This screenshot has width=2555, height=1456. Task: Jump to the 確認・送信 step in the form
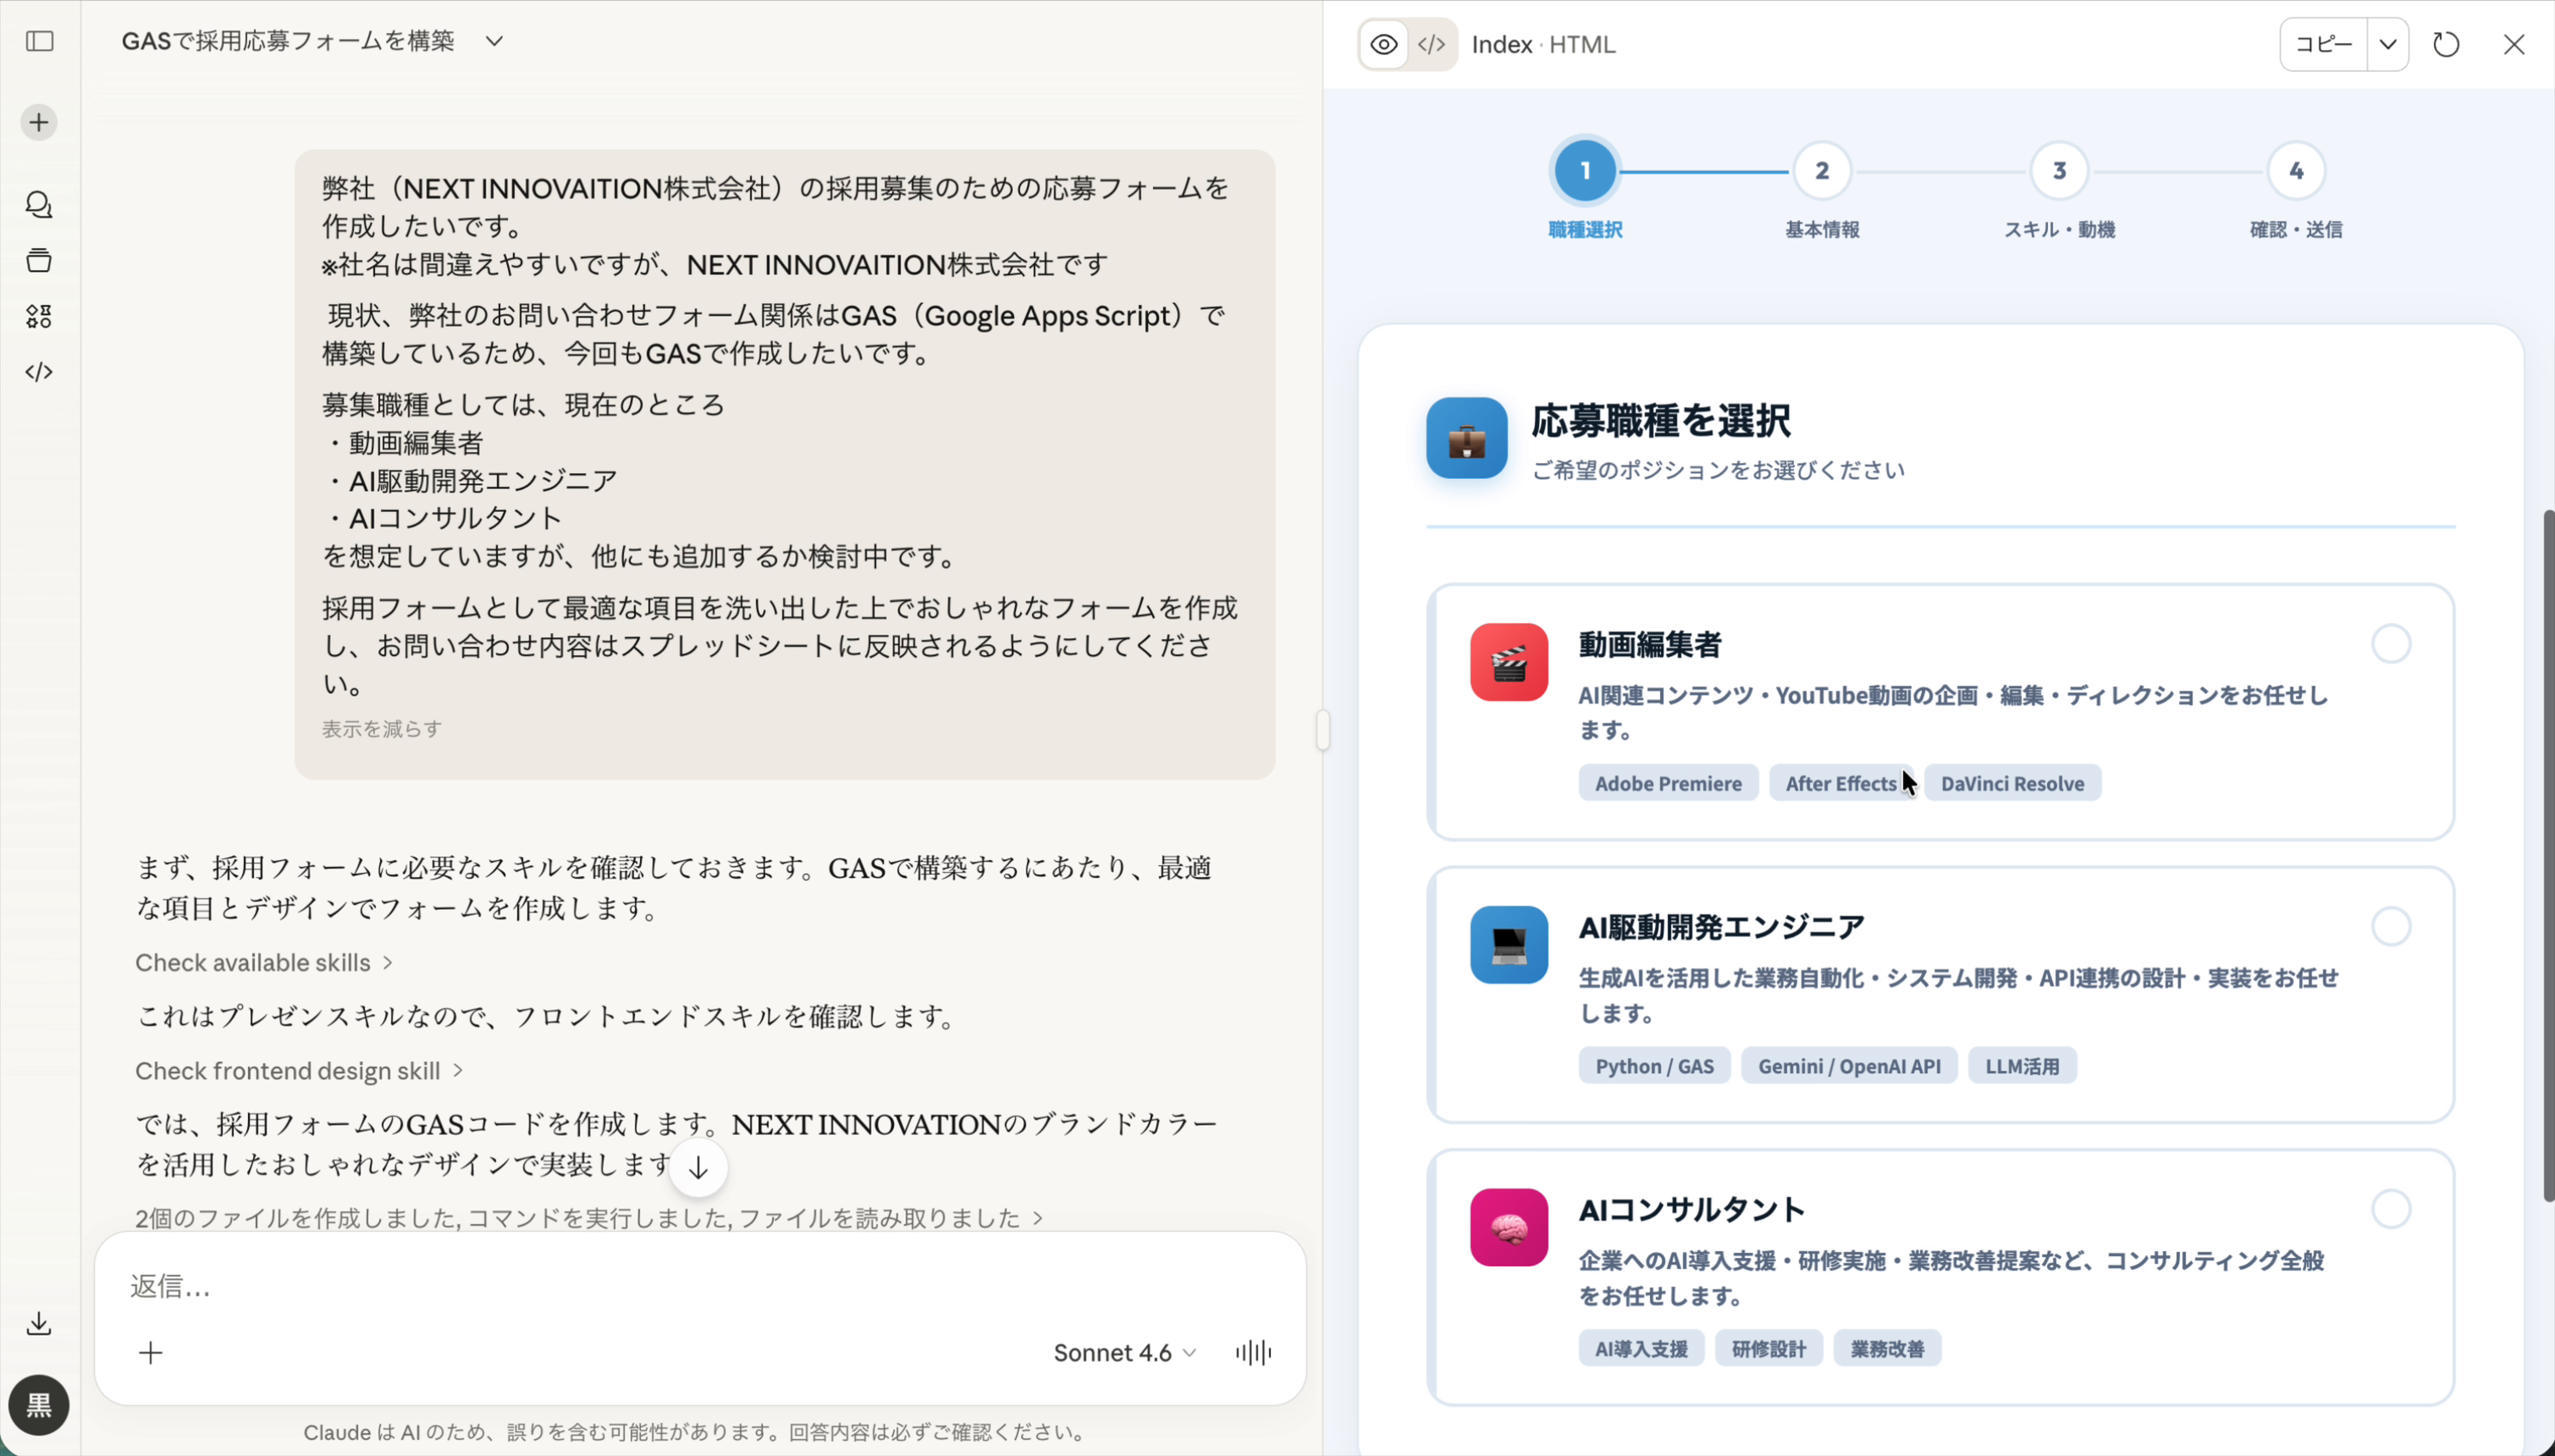(2294, 170)
